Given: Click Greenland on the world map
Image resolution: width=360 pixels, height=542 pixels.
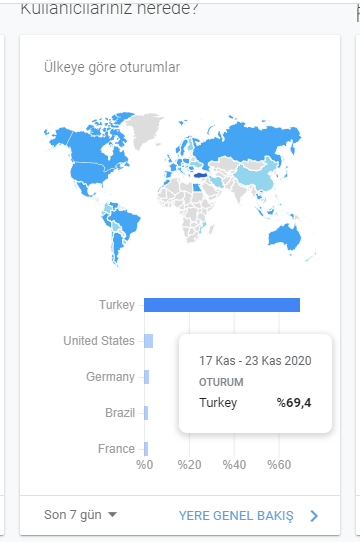Looking at the screenshot, I should 144,130.
